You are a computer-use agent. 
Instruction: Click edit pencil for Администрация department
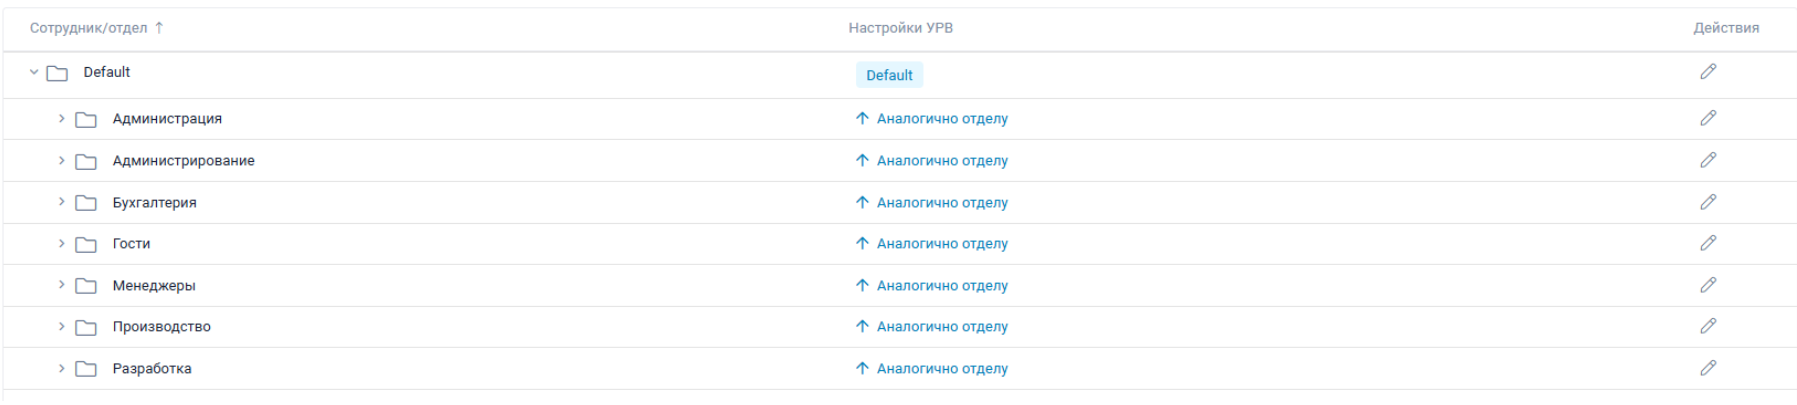pyautogui.click(x=1708, y=118)
